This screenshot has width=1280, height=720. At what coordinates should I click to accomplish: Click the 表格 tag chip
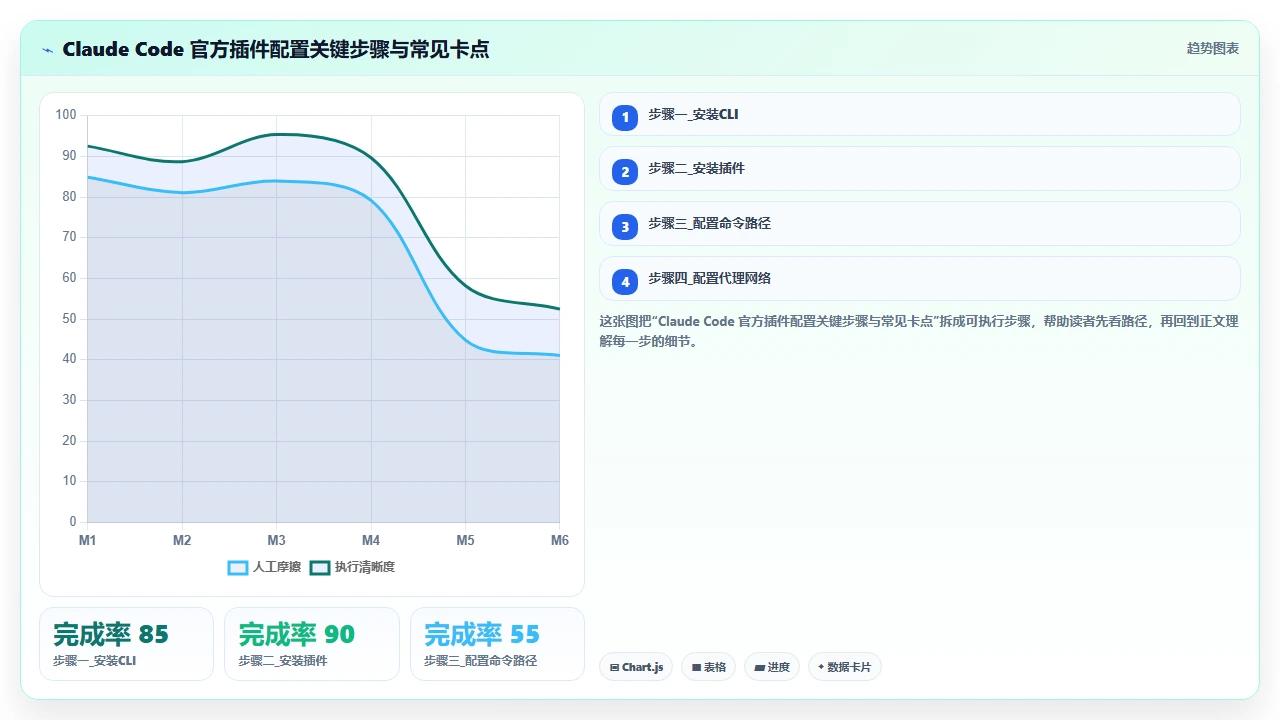[709, 667]
